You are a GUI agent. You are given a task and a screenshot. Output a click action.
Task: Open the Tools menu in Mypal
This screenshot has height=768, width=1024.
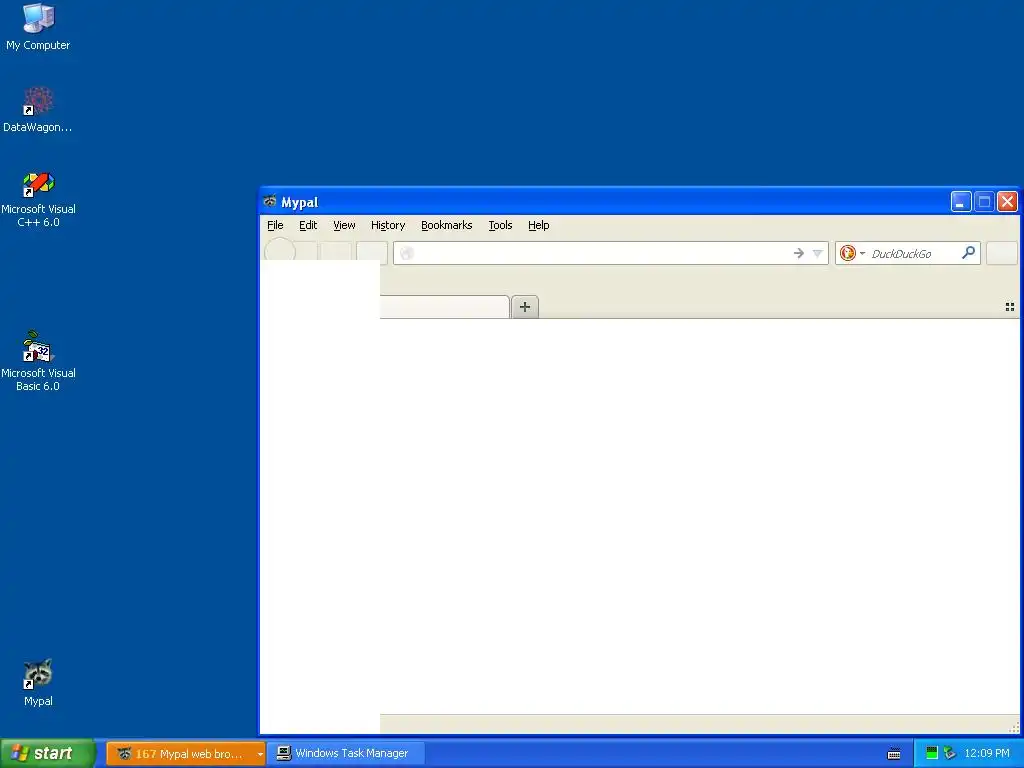pos(500,225)
